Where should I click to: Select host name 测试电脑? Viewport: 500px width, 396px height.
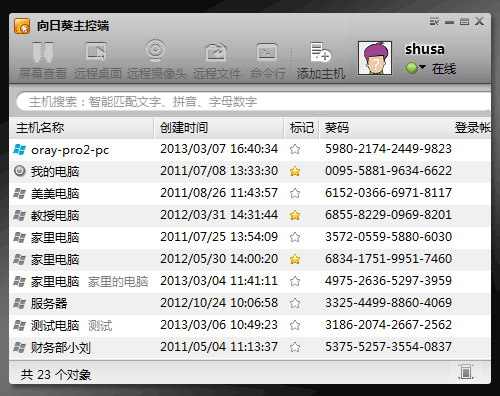coord(55,326)
